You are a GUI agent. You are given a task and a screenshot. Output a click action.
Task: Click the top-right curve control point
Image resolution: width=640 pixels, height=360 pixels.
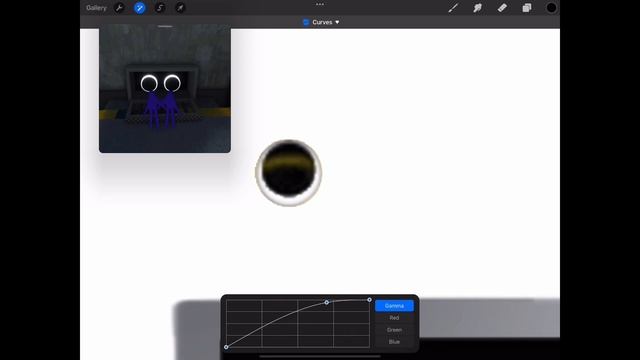coord(369,300)
